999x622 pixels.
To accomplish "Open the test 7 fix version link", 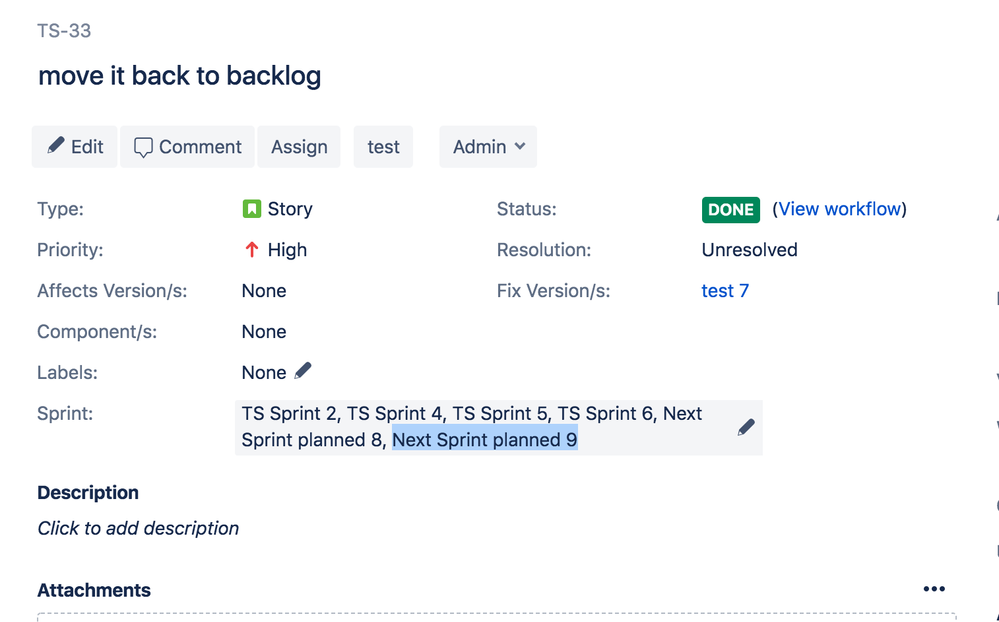I will click(x=724, y=290).
